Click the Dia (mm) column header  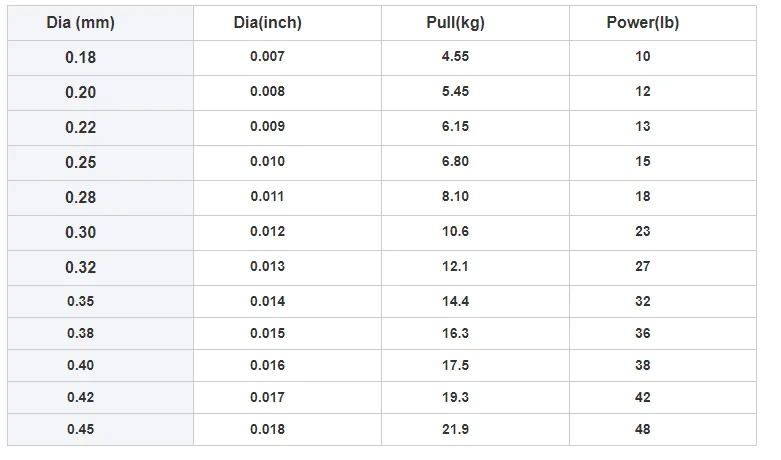pos(81,23)
